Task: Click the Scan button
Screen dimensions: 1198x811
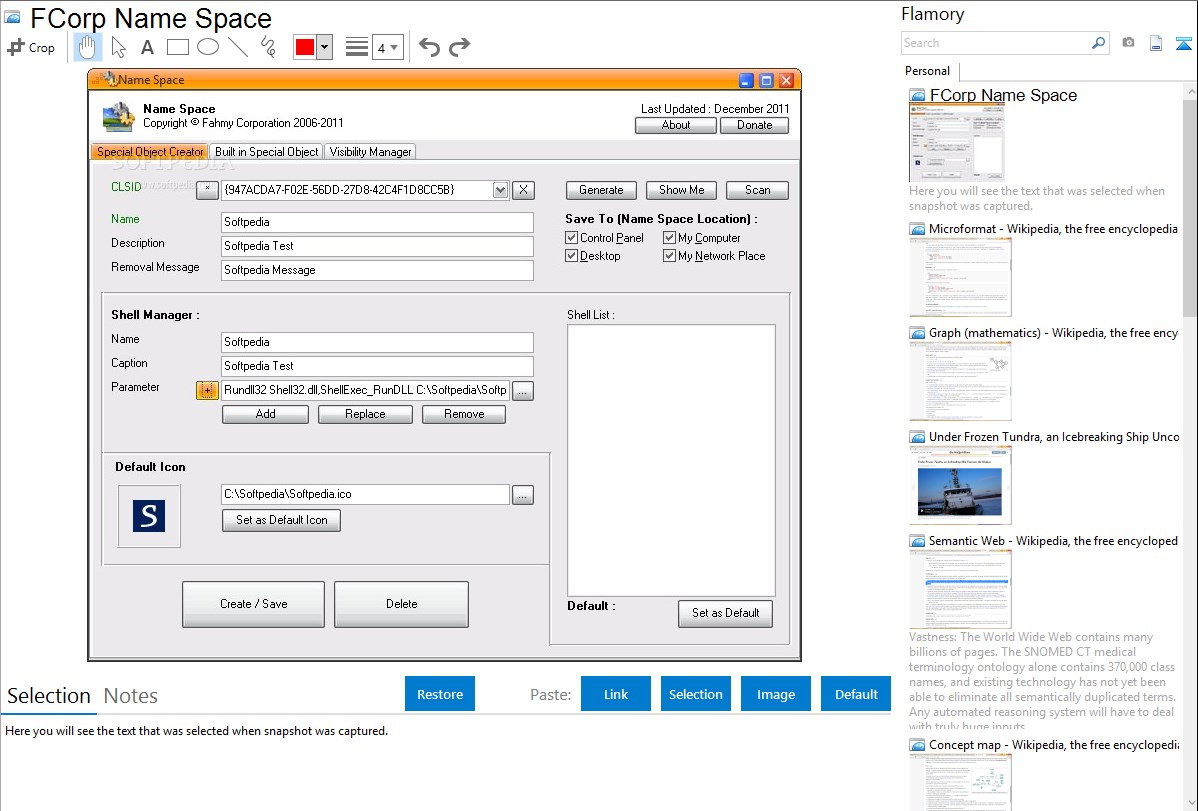Action: 757,190
